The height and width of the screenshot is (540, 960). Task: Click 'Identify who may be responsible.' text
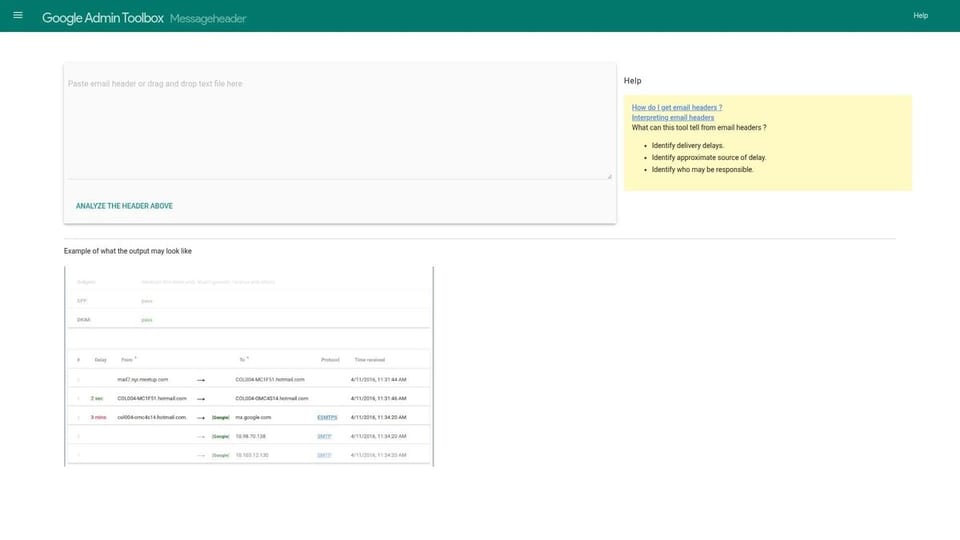coord(702,170)
